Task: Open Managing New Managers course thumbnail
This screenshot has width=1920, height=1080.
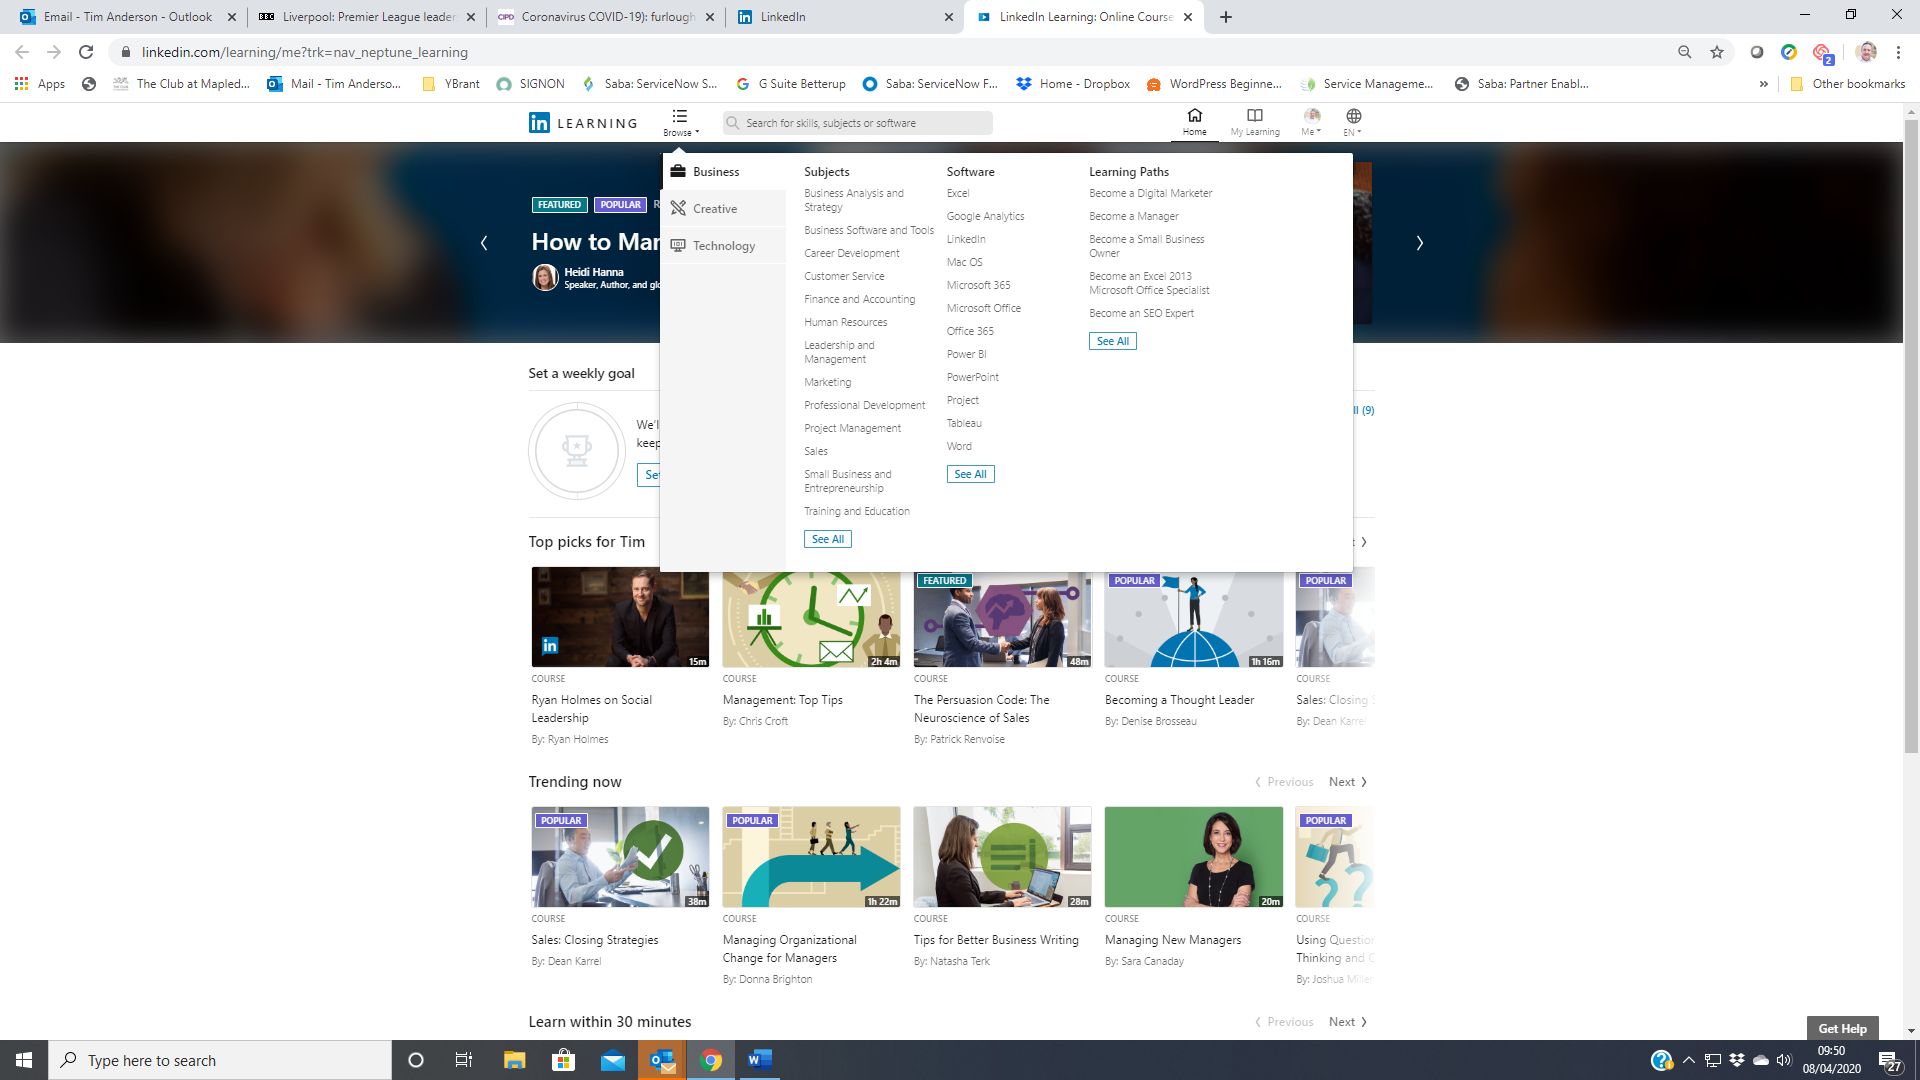Action: pos(1193,857)
